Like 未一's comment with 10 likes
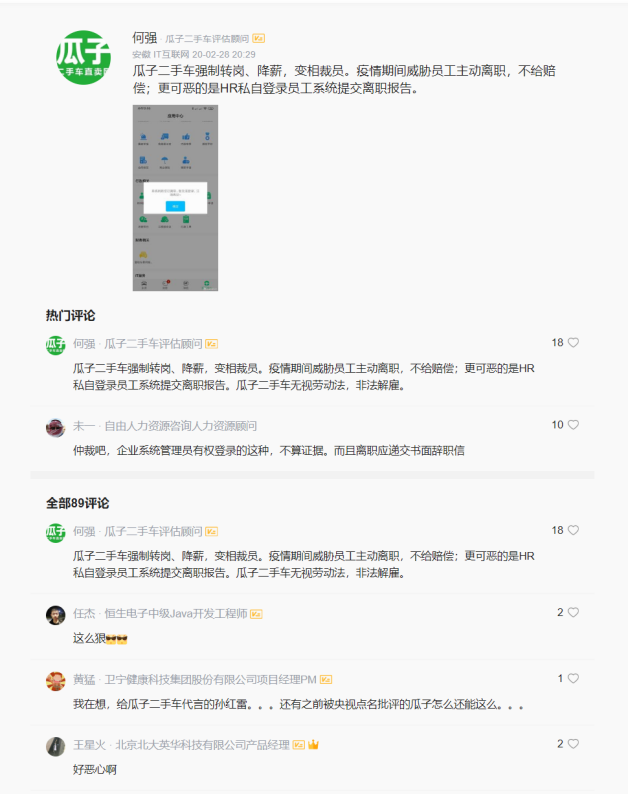This screenshot has width=628, height=794. pos(573,425)
